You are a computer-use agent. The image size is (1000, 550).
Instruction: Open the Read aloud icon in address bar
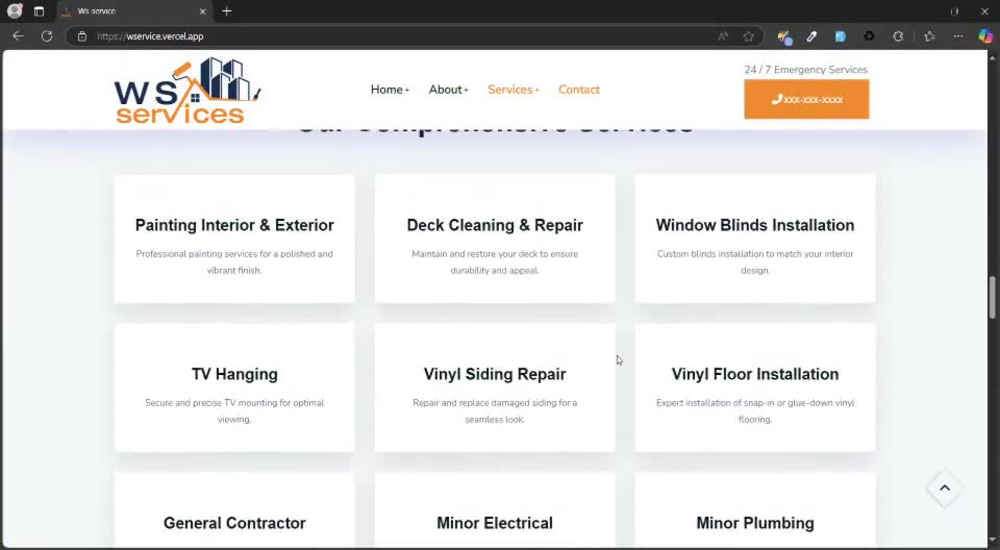coord(723,36)
